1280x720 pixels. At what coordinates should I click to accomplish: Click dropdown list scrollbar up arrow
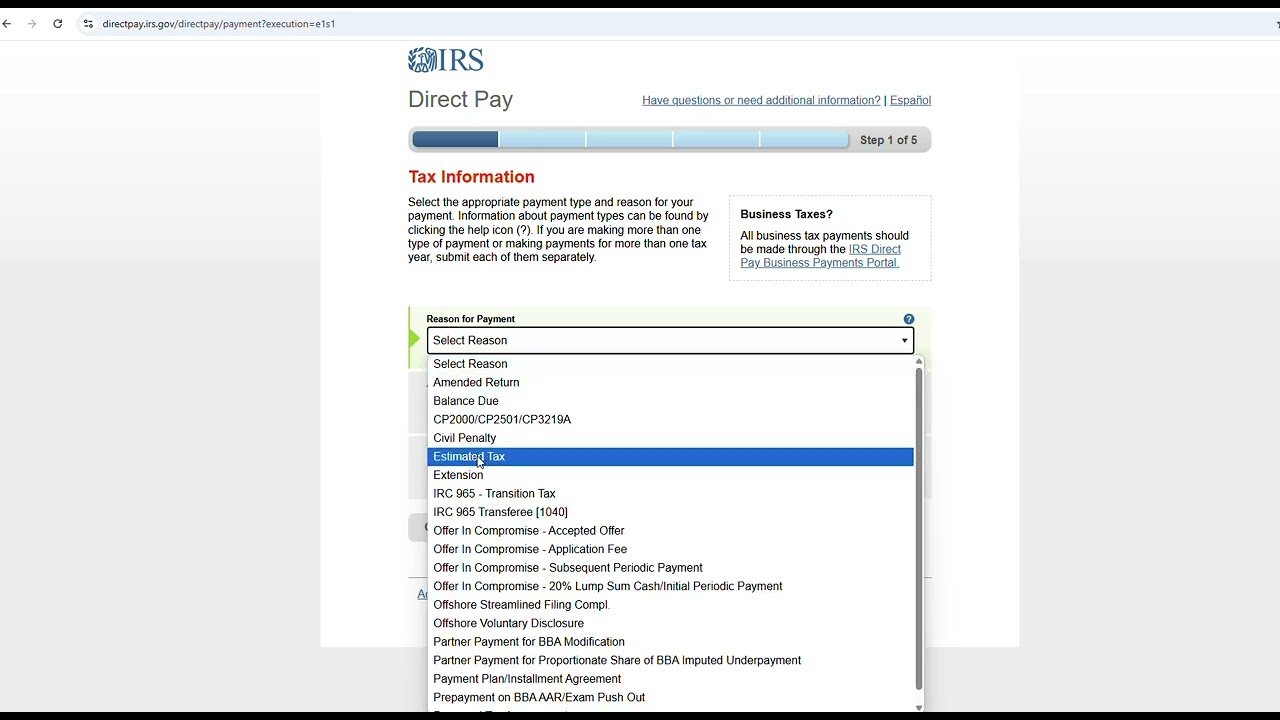[x=919, y=361]
